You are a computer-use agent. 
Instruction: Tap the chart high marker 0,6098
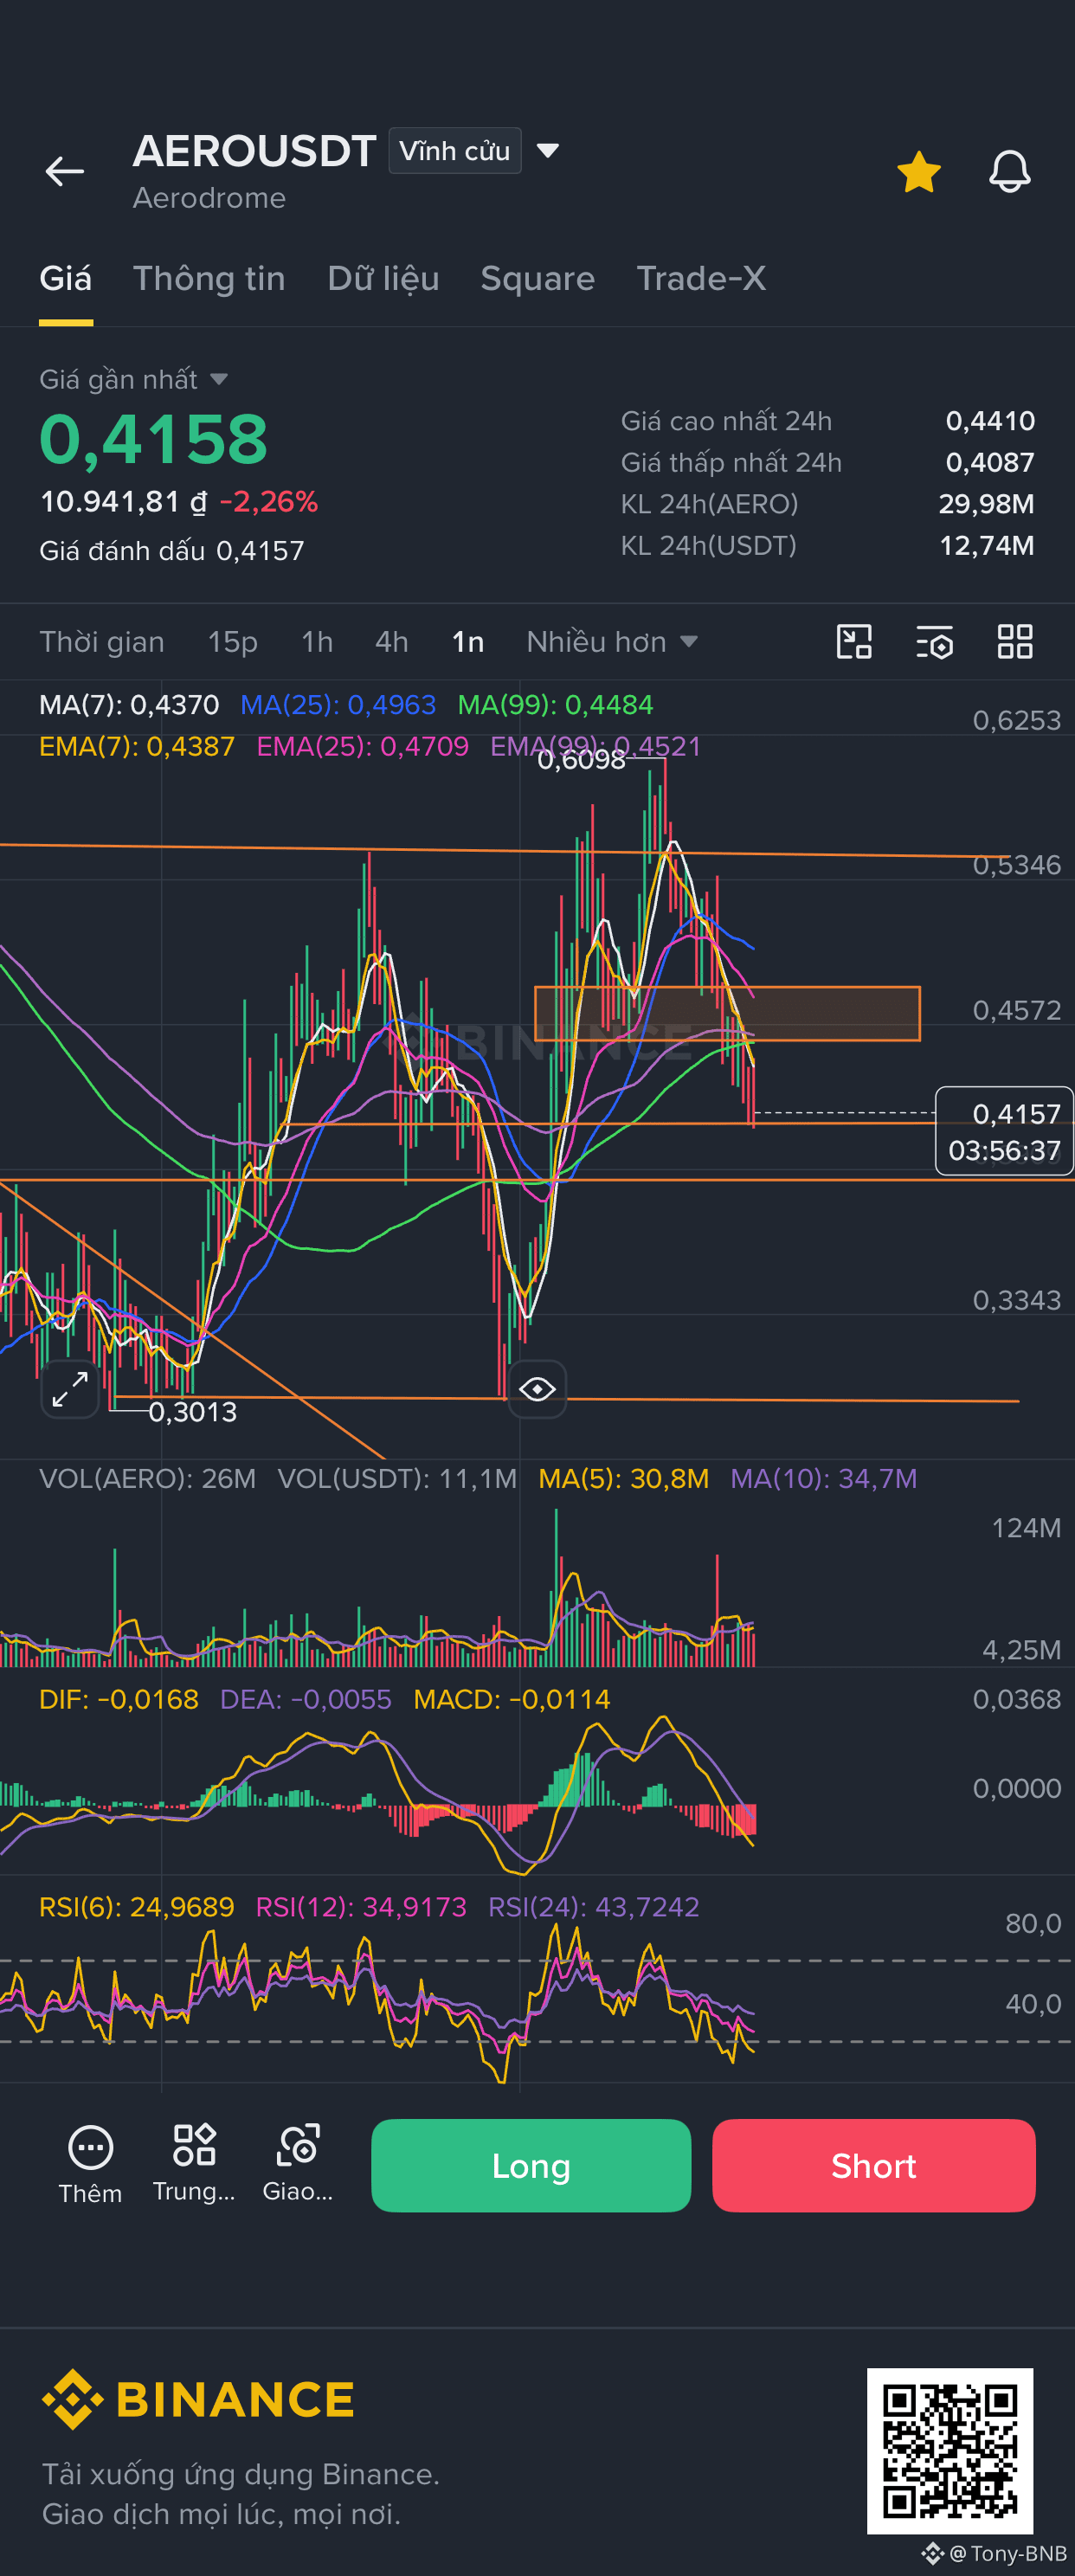click(x=581, y=760)
